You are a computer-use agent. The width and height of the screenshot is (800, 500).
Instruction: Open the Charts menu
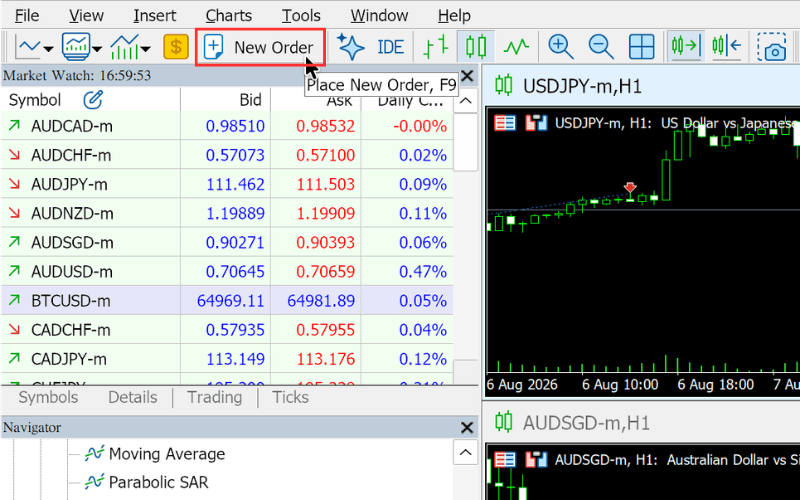click(229, 16)
